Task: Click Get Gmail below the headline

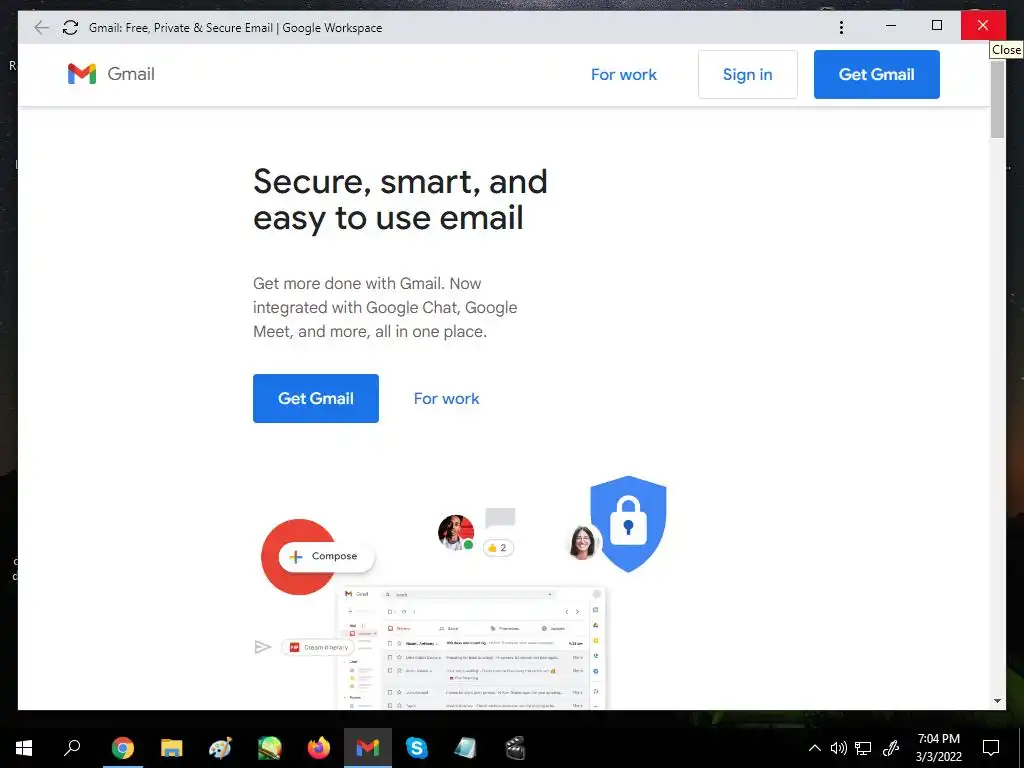Action: point(315,398)
